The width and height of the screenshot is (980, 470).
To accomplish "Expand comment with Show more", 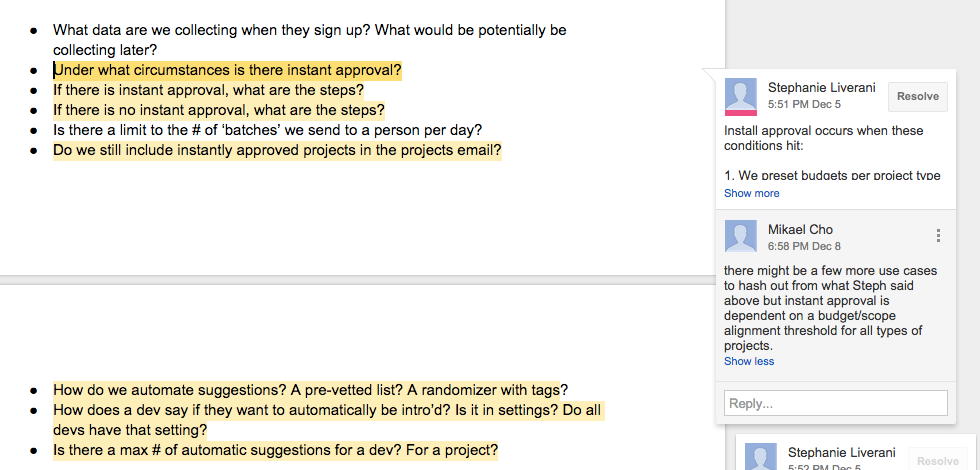I will click(751, 193).
